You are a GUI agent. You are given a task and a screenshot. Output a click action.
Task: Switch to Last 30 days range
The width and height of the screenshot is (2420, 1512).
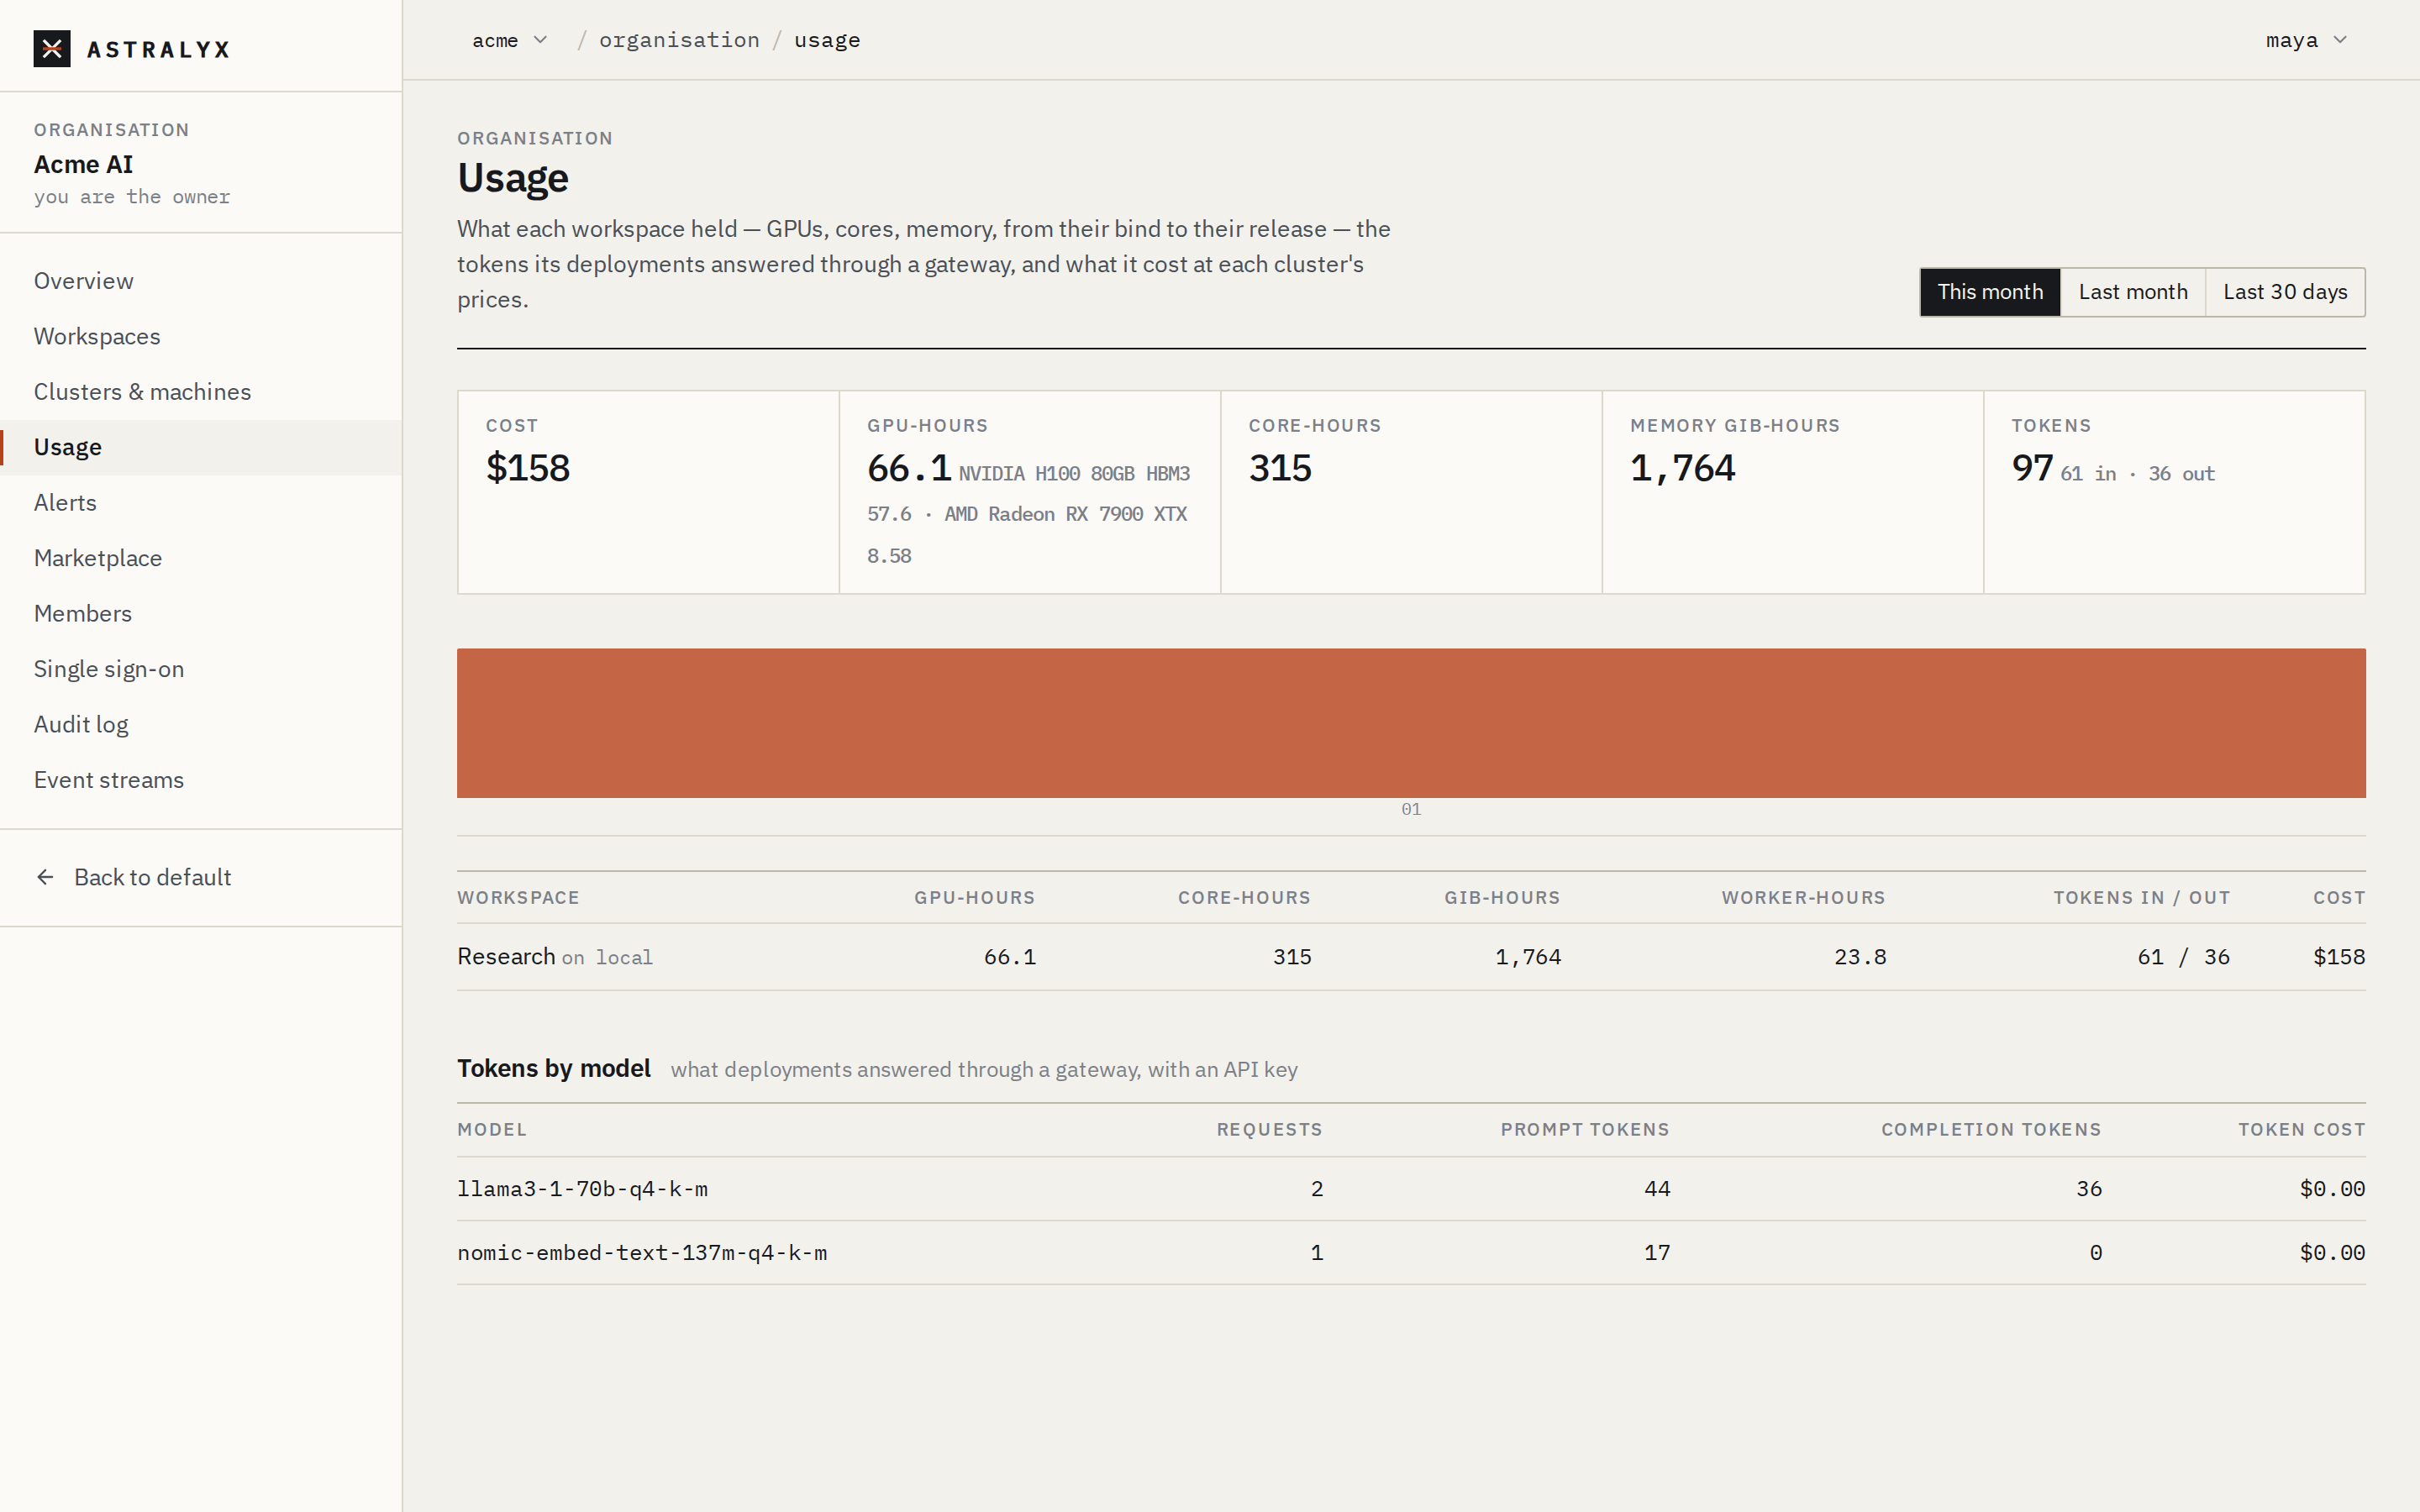point(2285,292)
